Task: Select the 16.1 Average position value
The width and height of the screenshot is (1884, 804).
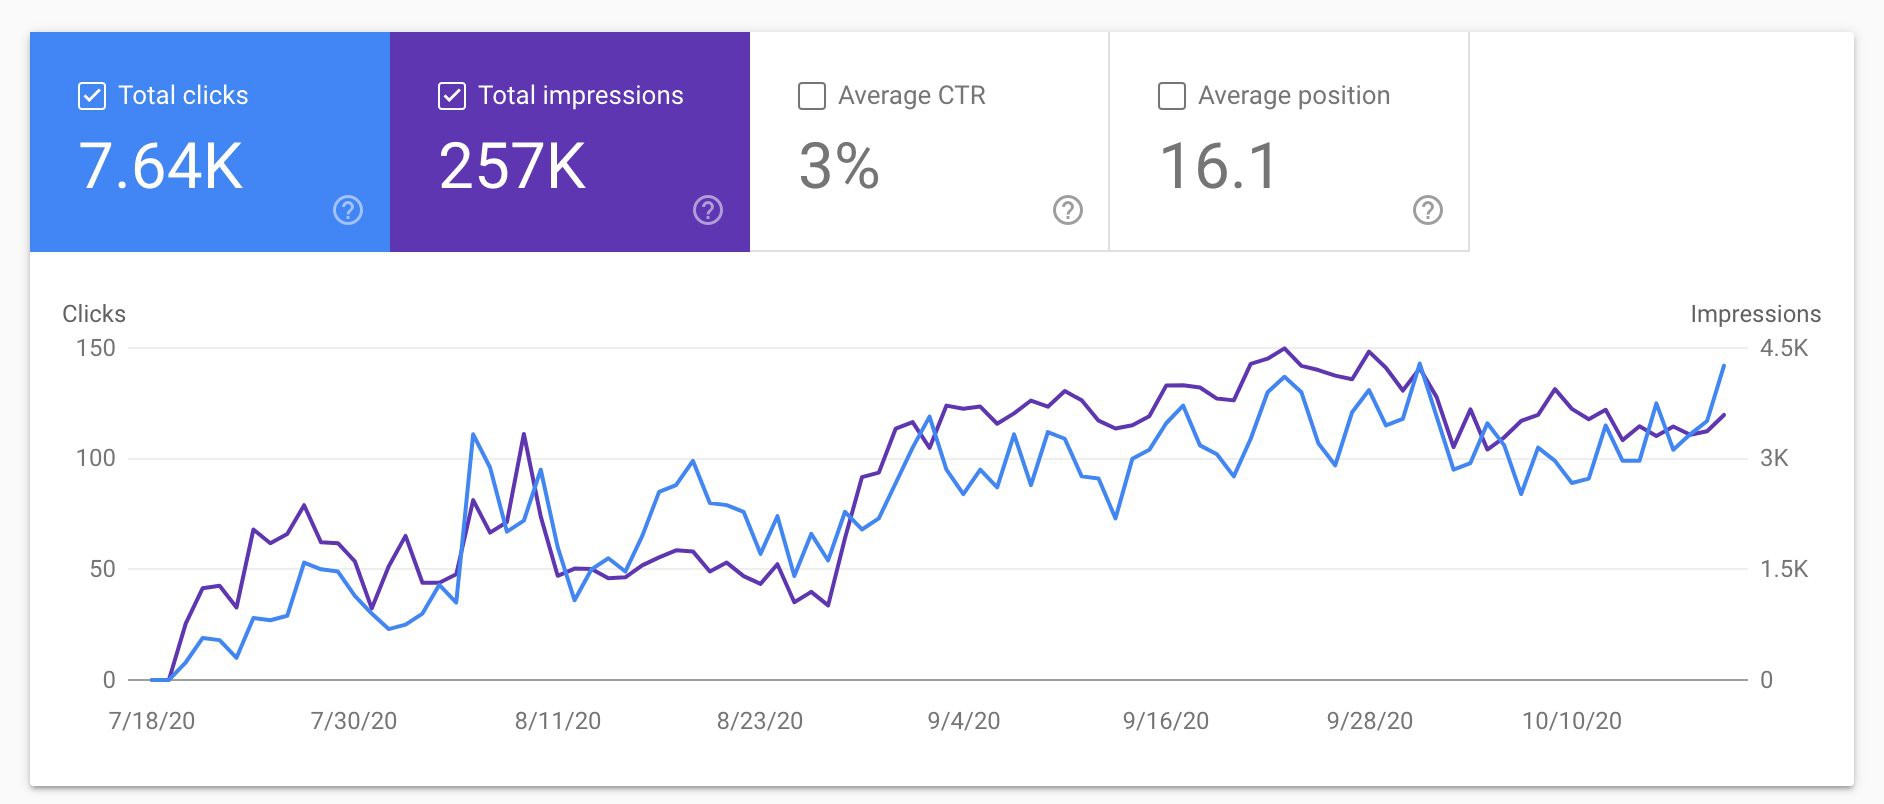Action: pos(1218,166)
